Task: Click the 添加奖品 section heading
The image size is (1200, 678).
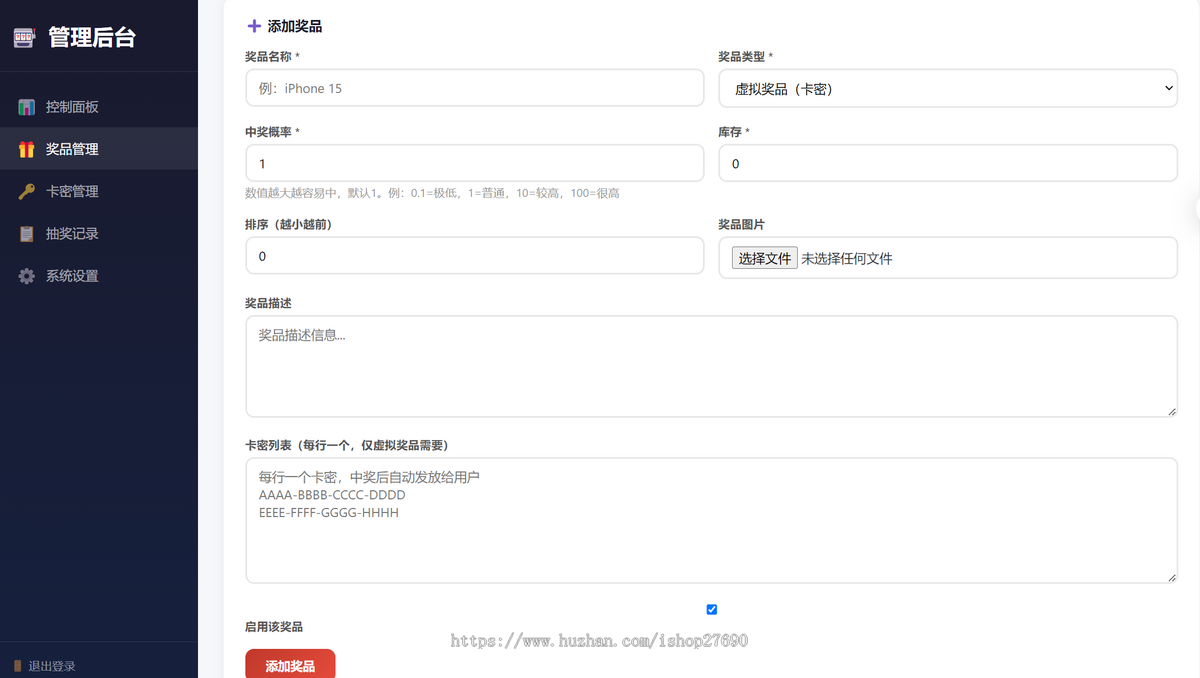Action: point(295,26)
